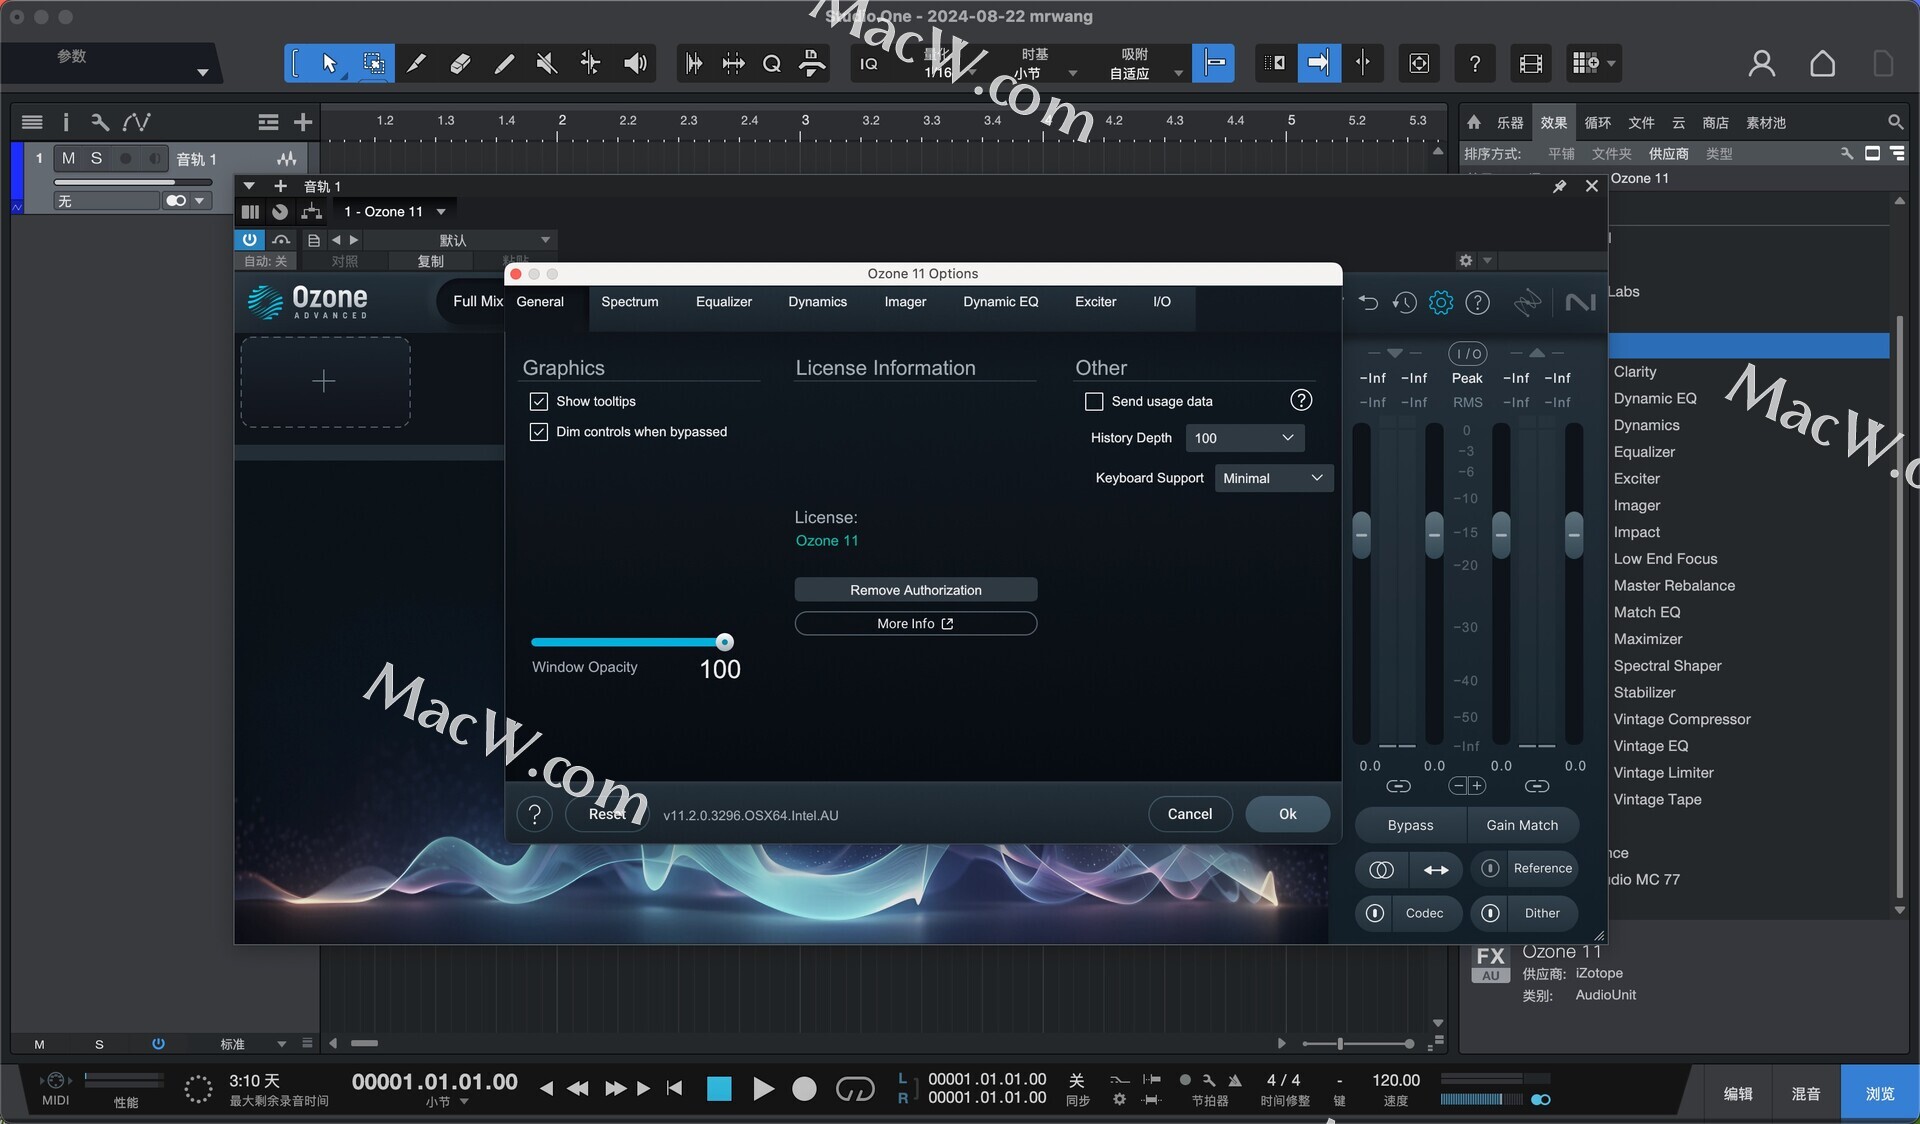
Task: Open the help question mark in toolbar
Action: point(1474,63)
